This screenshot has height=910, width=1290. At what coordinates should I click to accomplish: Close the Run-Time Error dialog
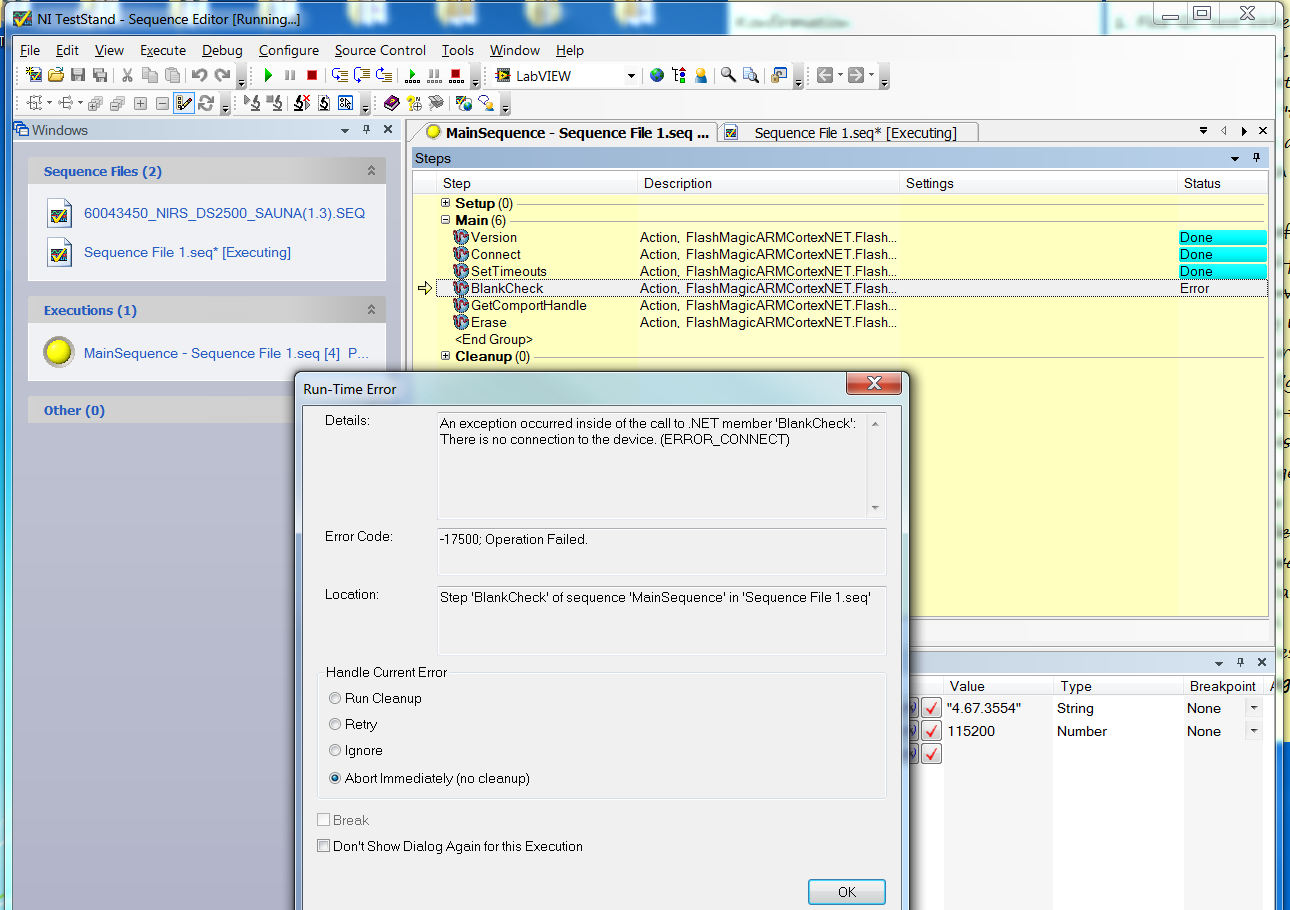coord(874,384)
